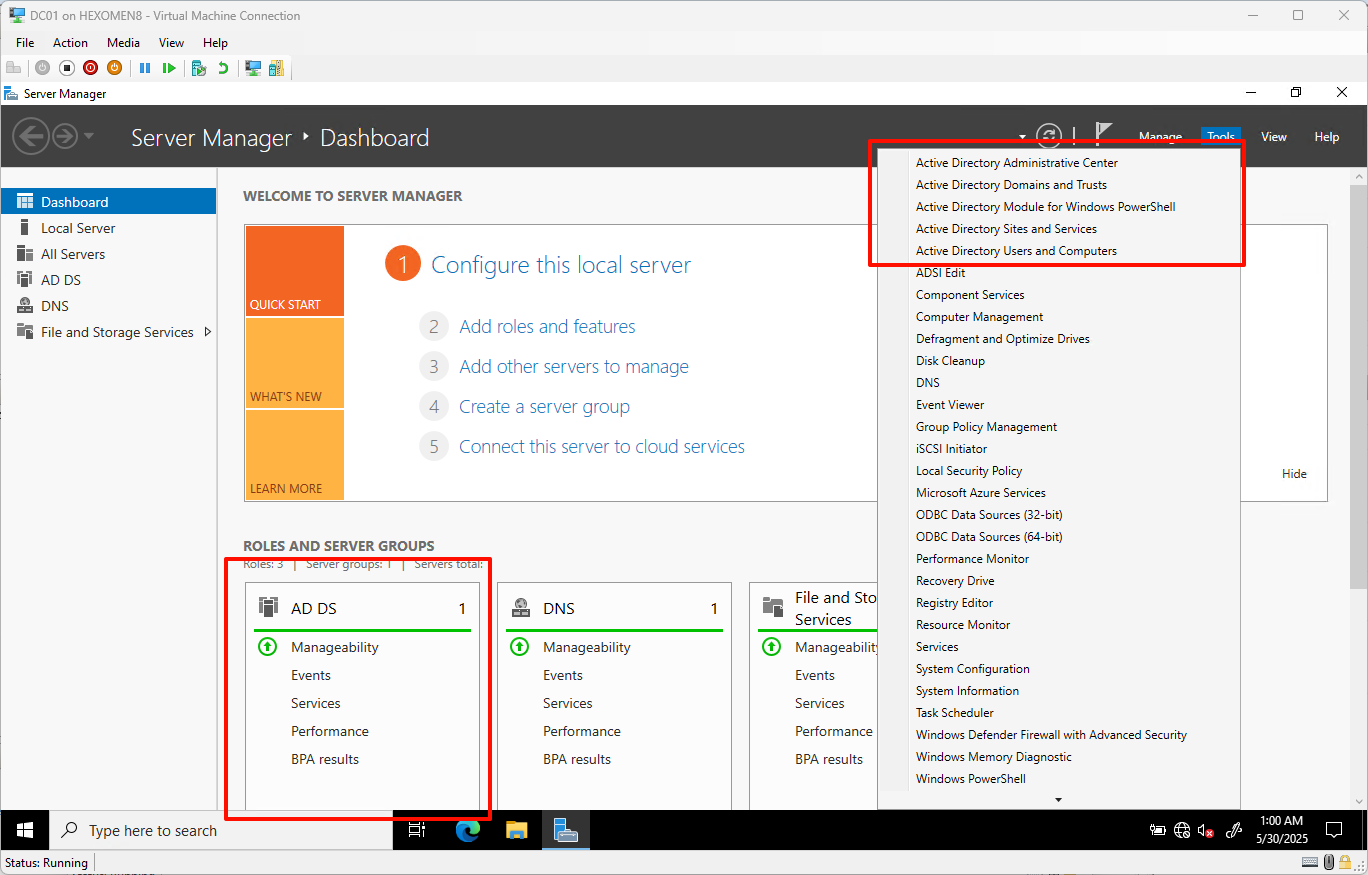Open the taskbar clock showing 1:00 AM
The image size is (1368, 875).
pyautogui.click(x=1281, y=830)
